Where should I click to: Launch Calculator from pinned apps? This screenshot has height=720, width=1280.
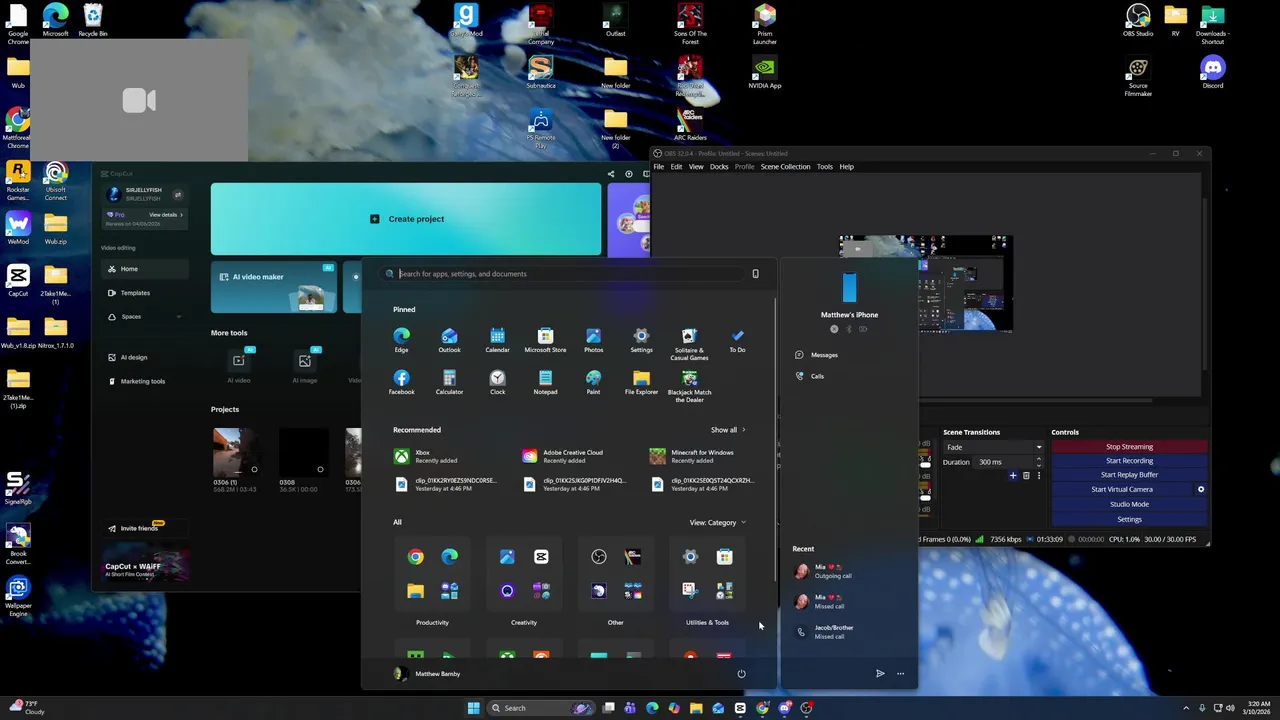click(449, 382)
